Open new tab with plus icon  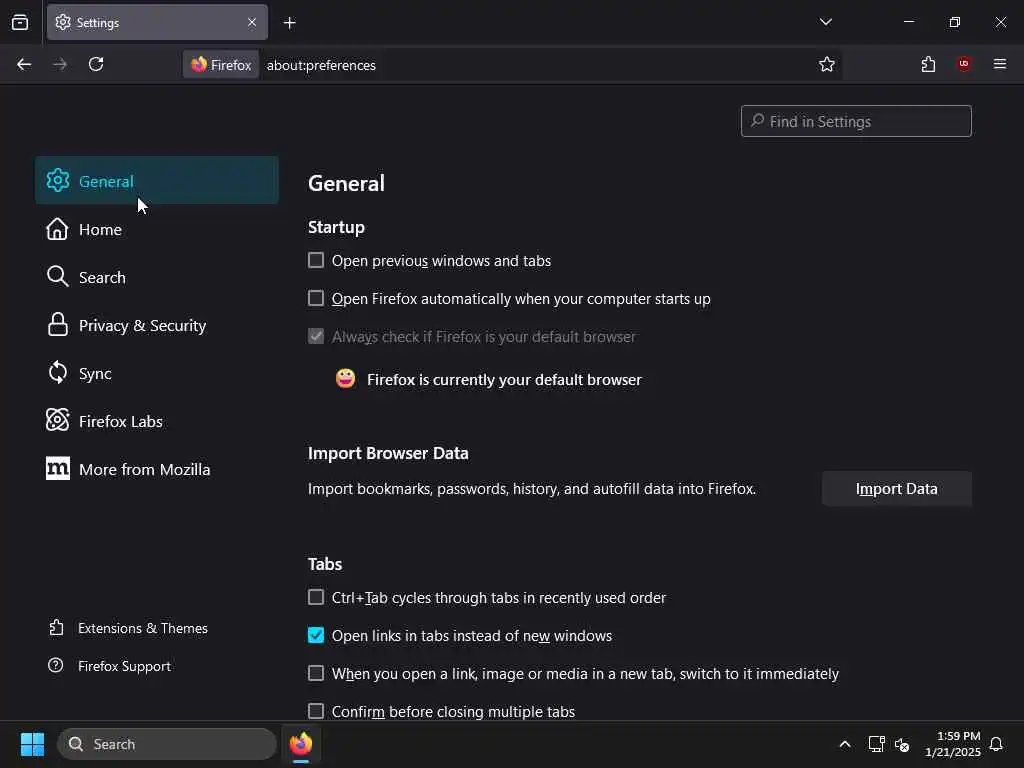(289, 22)
